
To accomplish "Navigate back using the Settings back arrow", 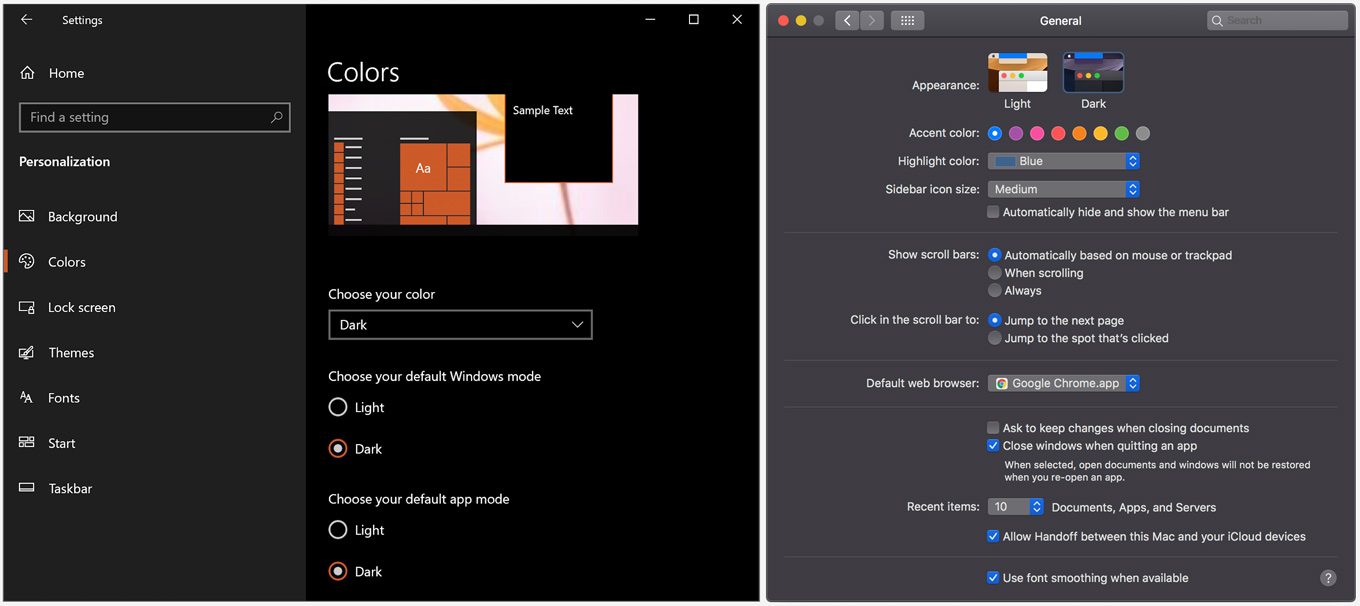I will [26, 19].
